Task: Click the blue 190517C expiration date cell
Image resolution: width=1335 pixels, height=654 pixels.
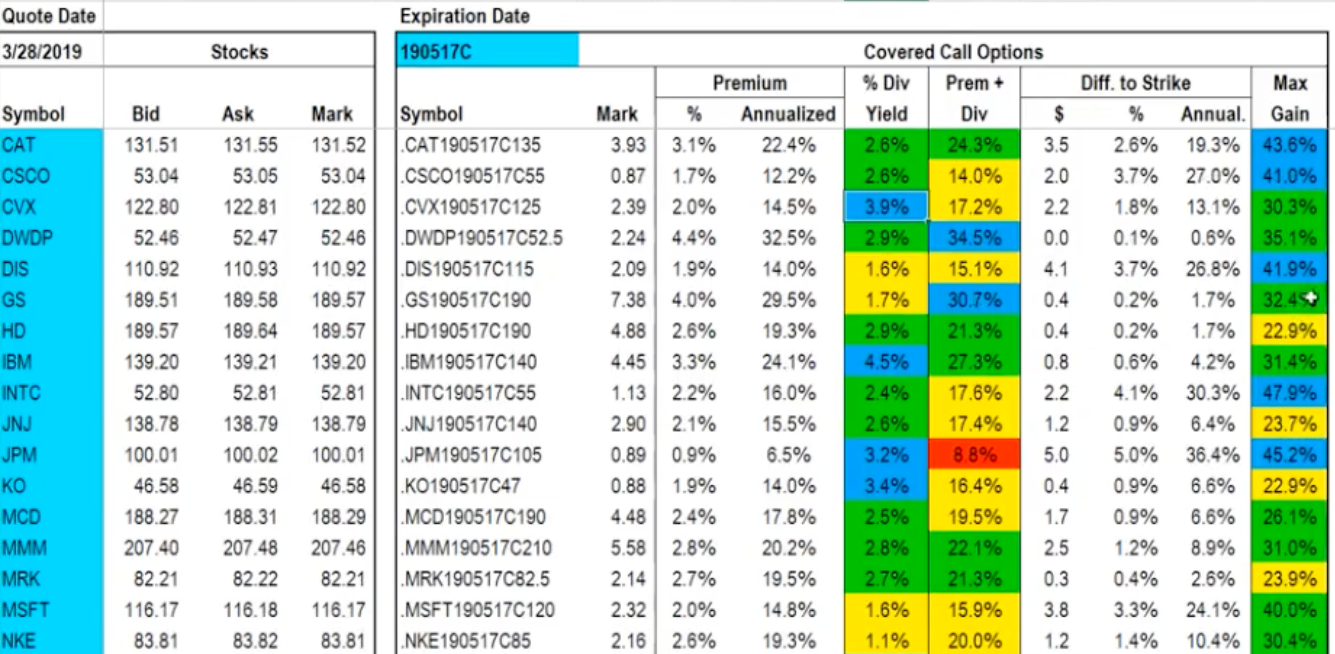Action: pyautogui.click(x=487, y=51)
